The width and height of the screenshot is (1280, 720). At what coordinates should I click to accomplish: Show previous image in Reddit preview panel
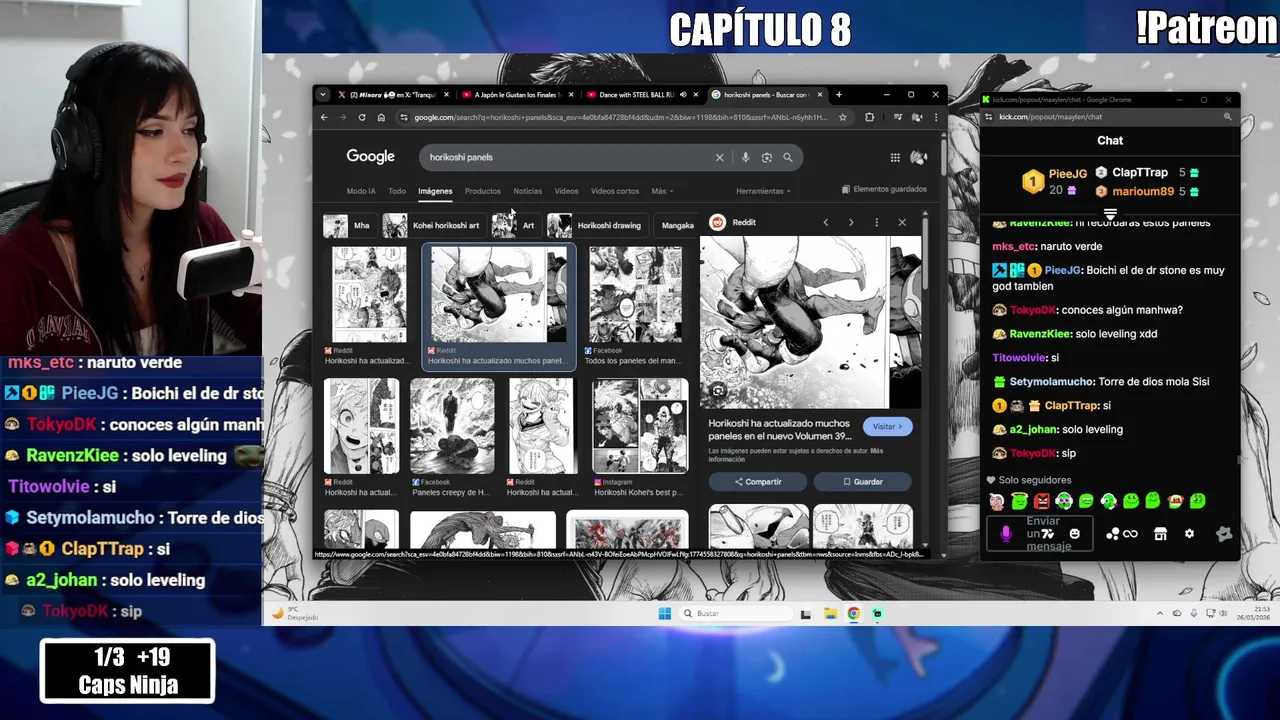coord(826,222)
